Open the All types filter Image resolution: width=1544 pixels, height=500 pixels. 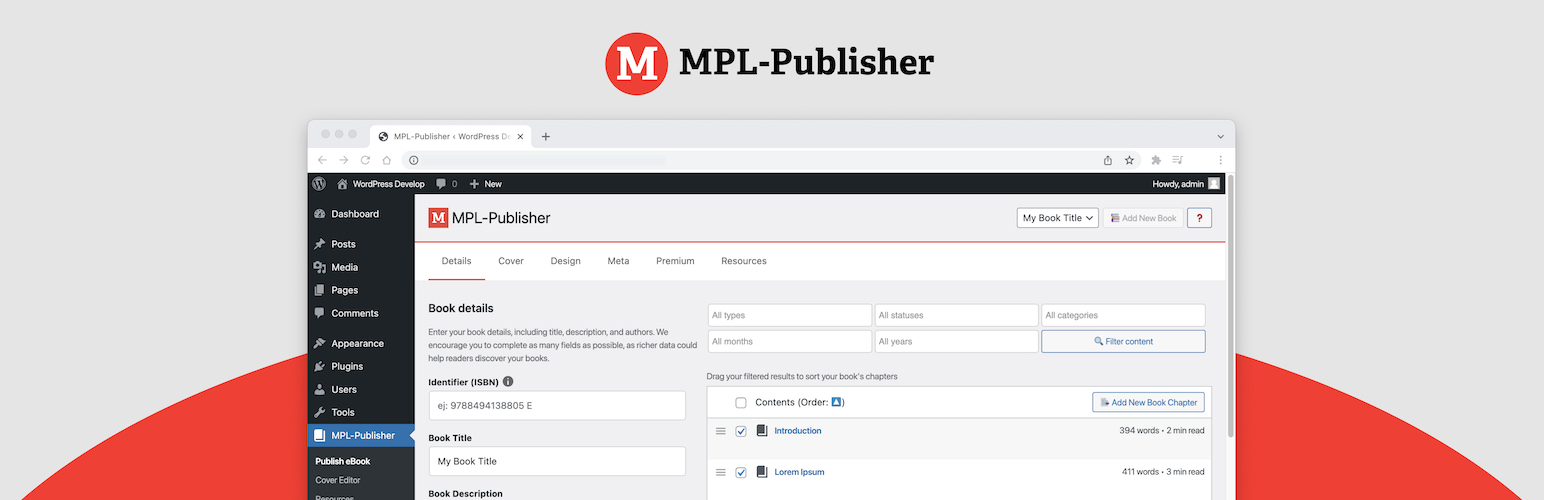click(x=790, y=315)
